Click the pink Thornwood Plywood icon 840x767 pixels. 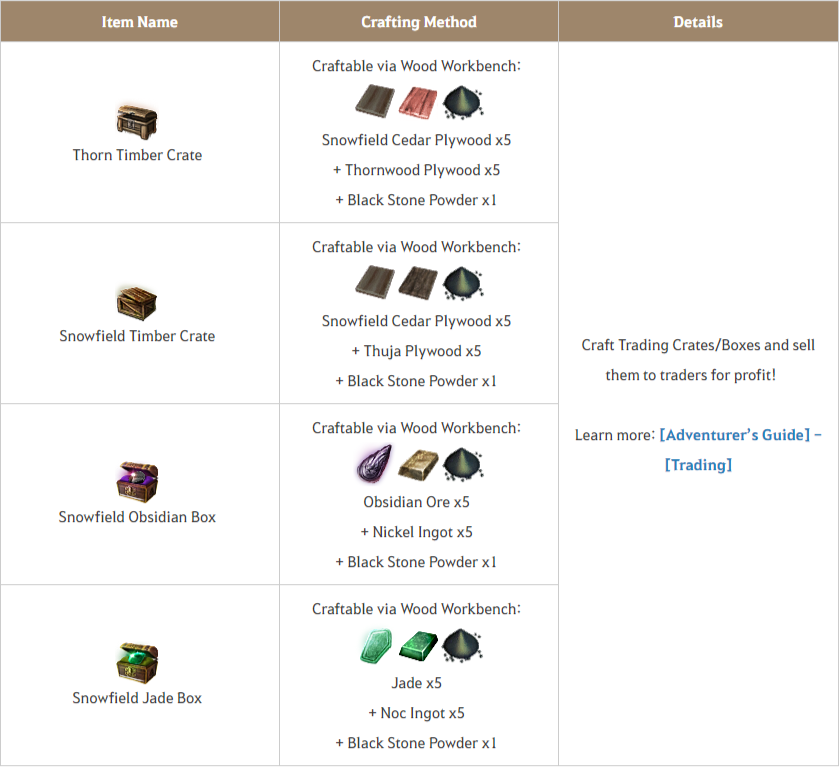pyautogui.click(x=418, y=102)
